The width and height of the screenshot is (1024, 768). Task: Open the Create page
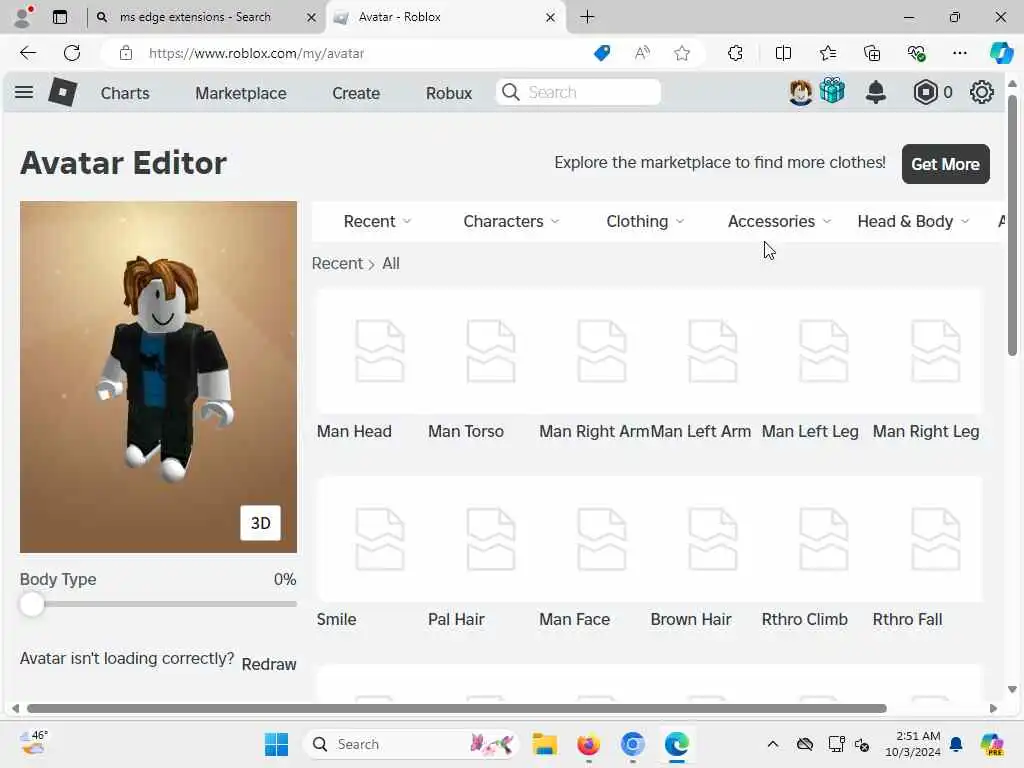click(x=356, y=93)
